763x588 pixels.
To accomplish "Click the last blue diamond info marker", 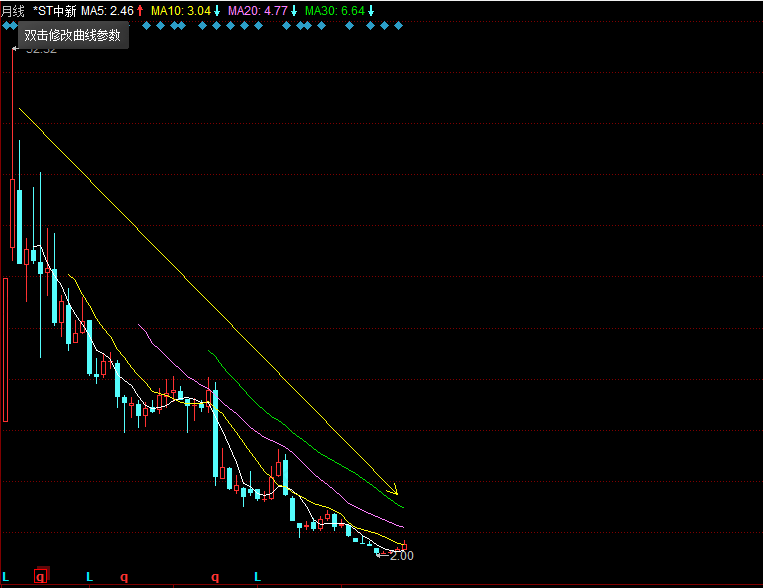I will (x=399, y=26).
